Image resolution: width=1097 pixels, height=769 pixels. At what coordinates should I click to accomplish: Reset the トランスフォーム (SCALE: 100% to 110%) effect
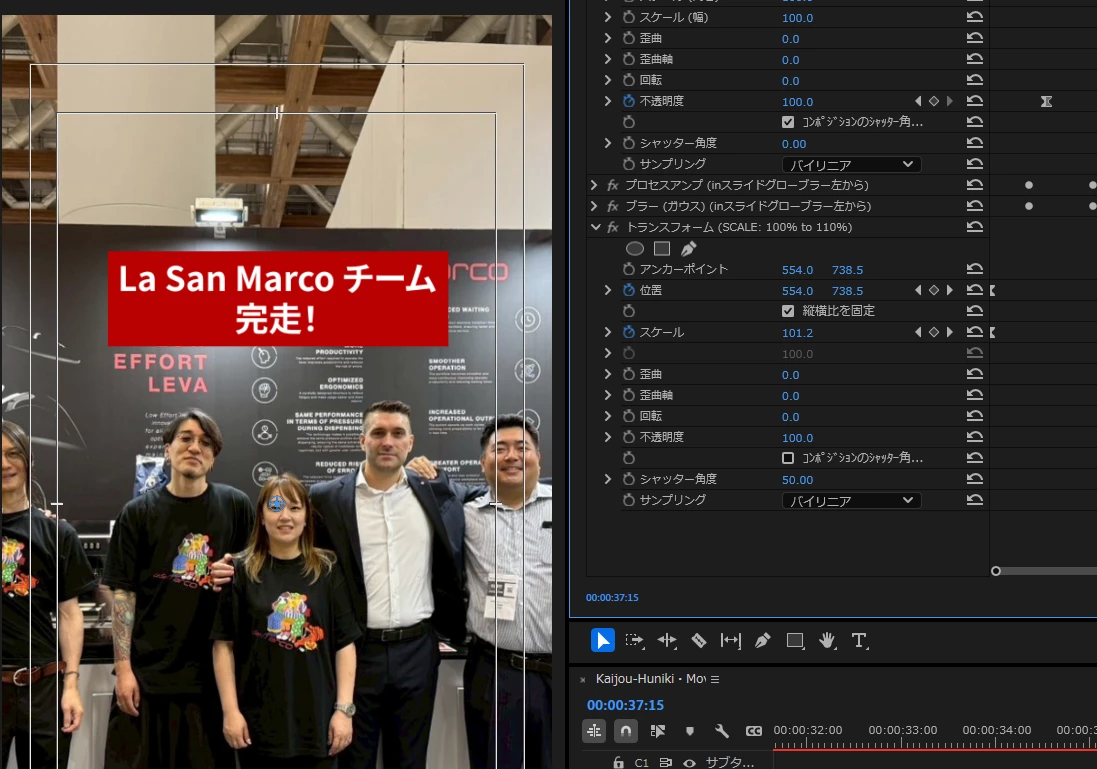975,227
